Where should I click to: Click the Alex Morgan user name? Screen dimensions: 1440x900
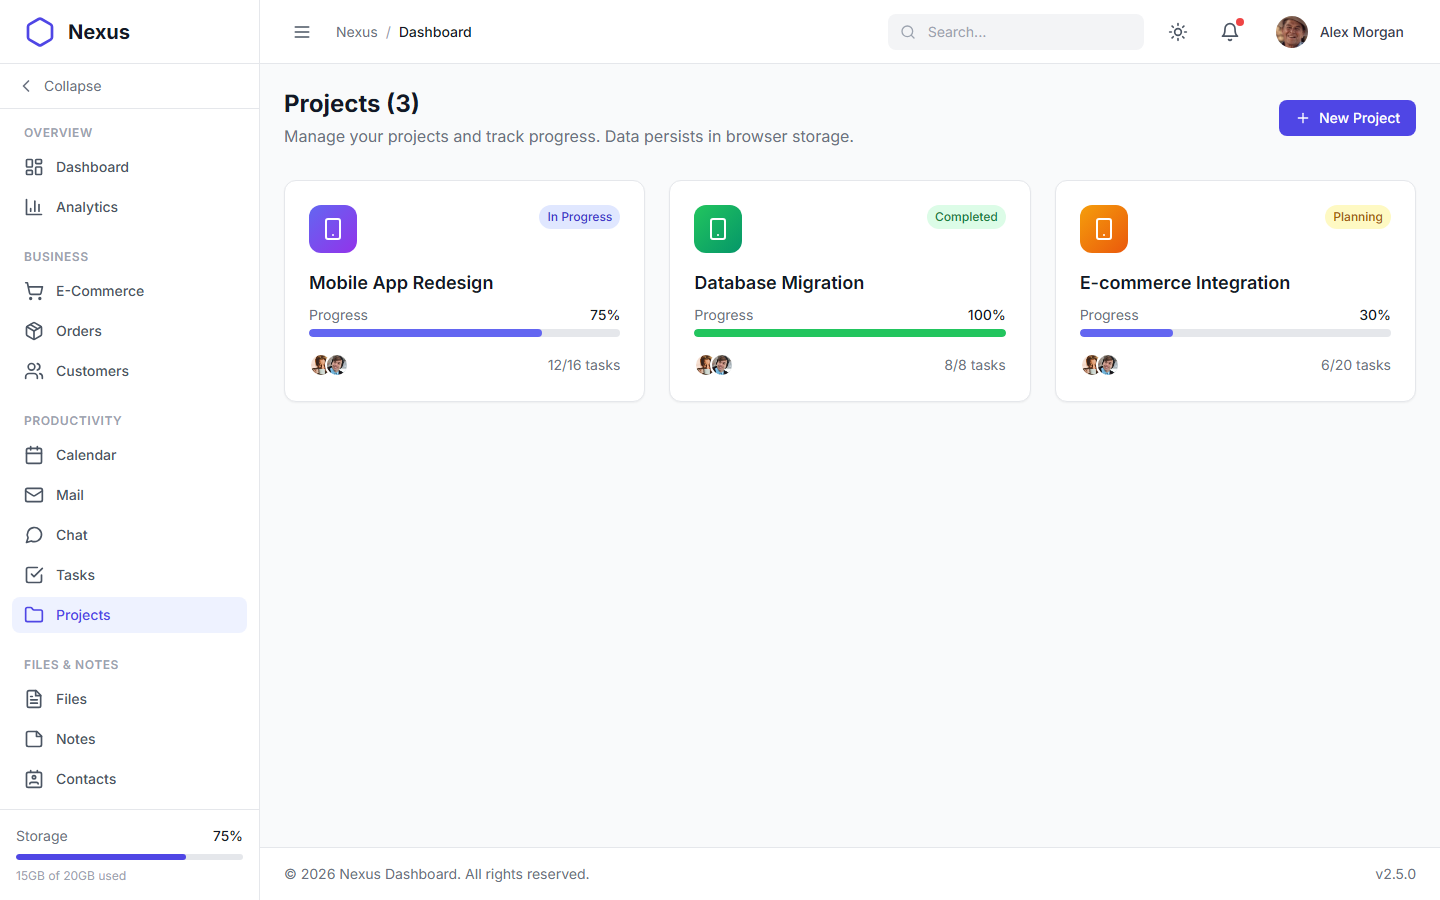click(x=1362, y=32)
